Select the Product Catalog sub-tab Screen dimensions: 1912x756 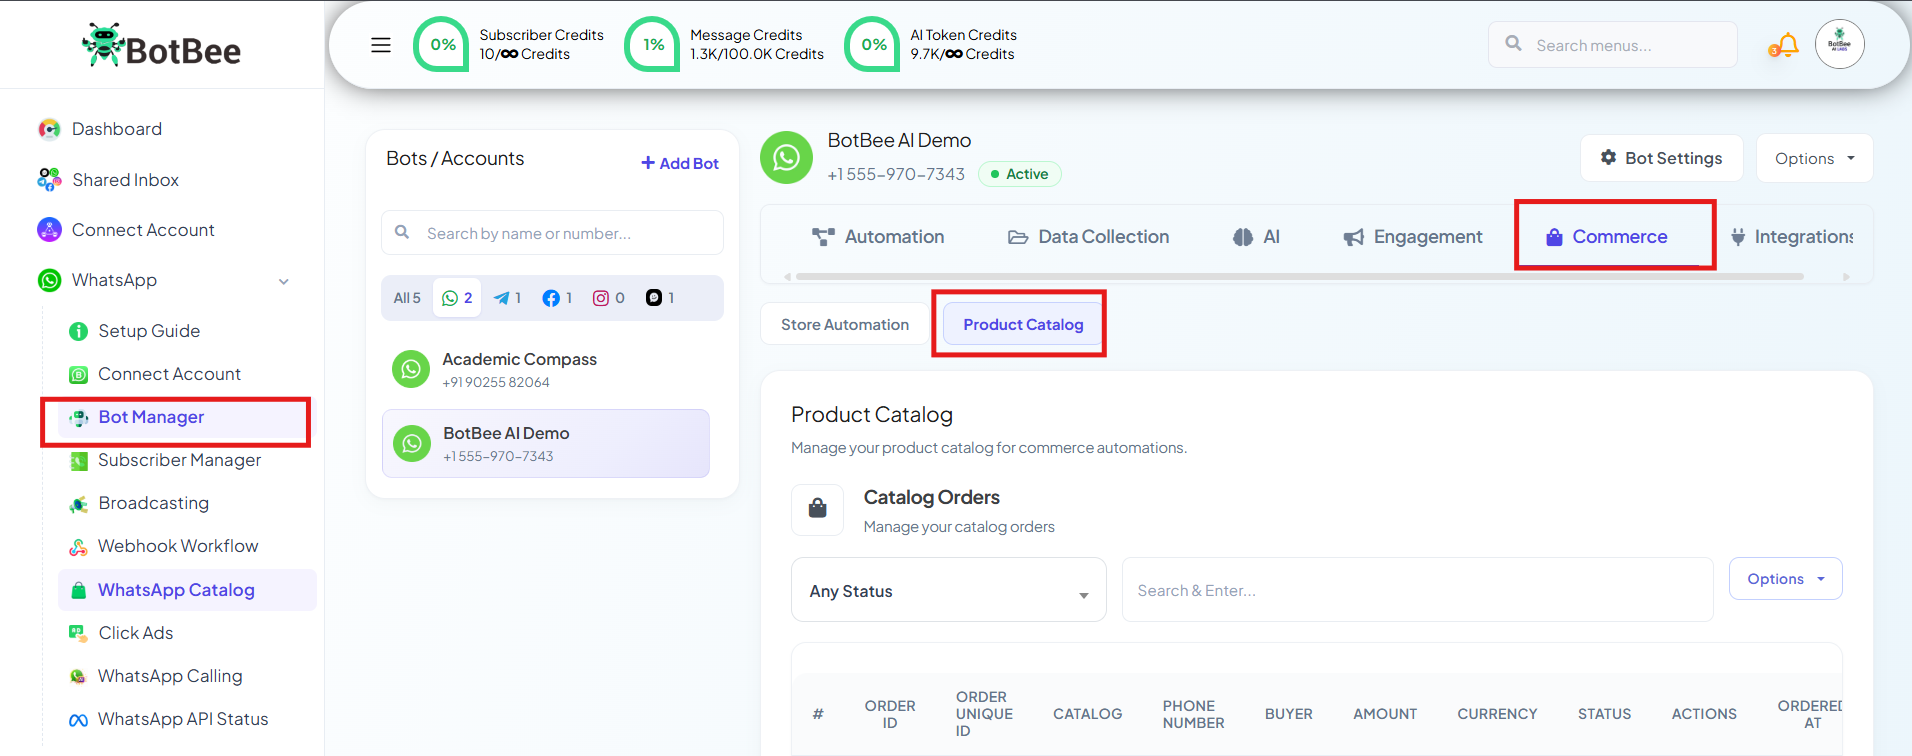(x=1023, y=324)
